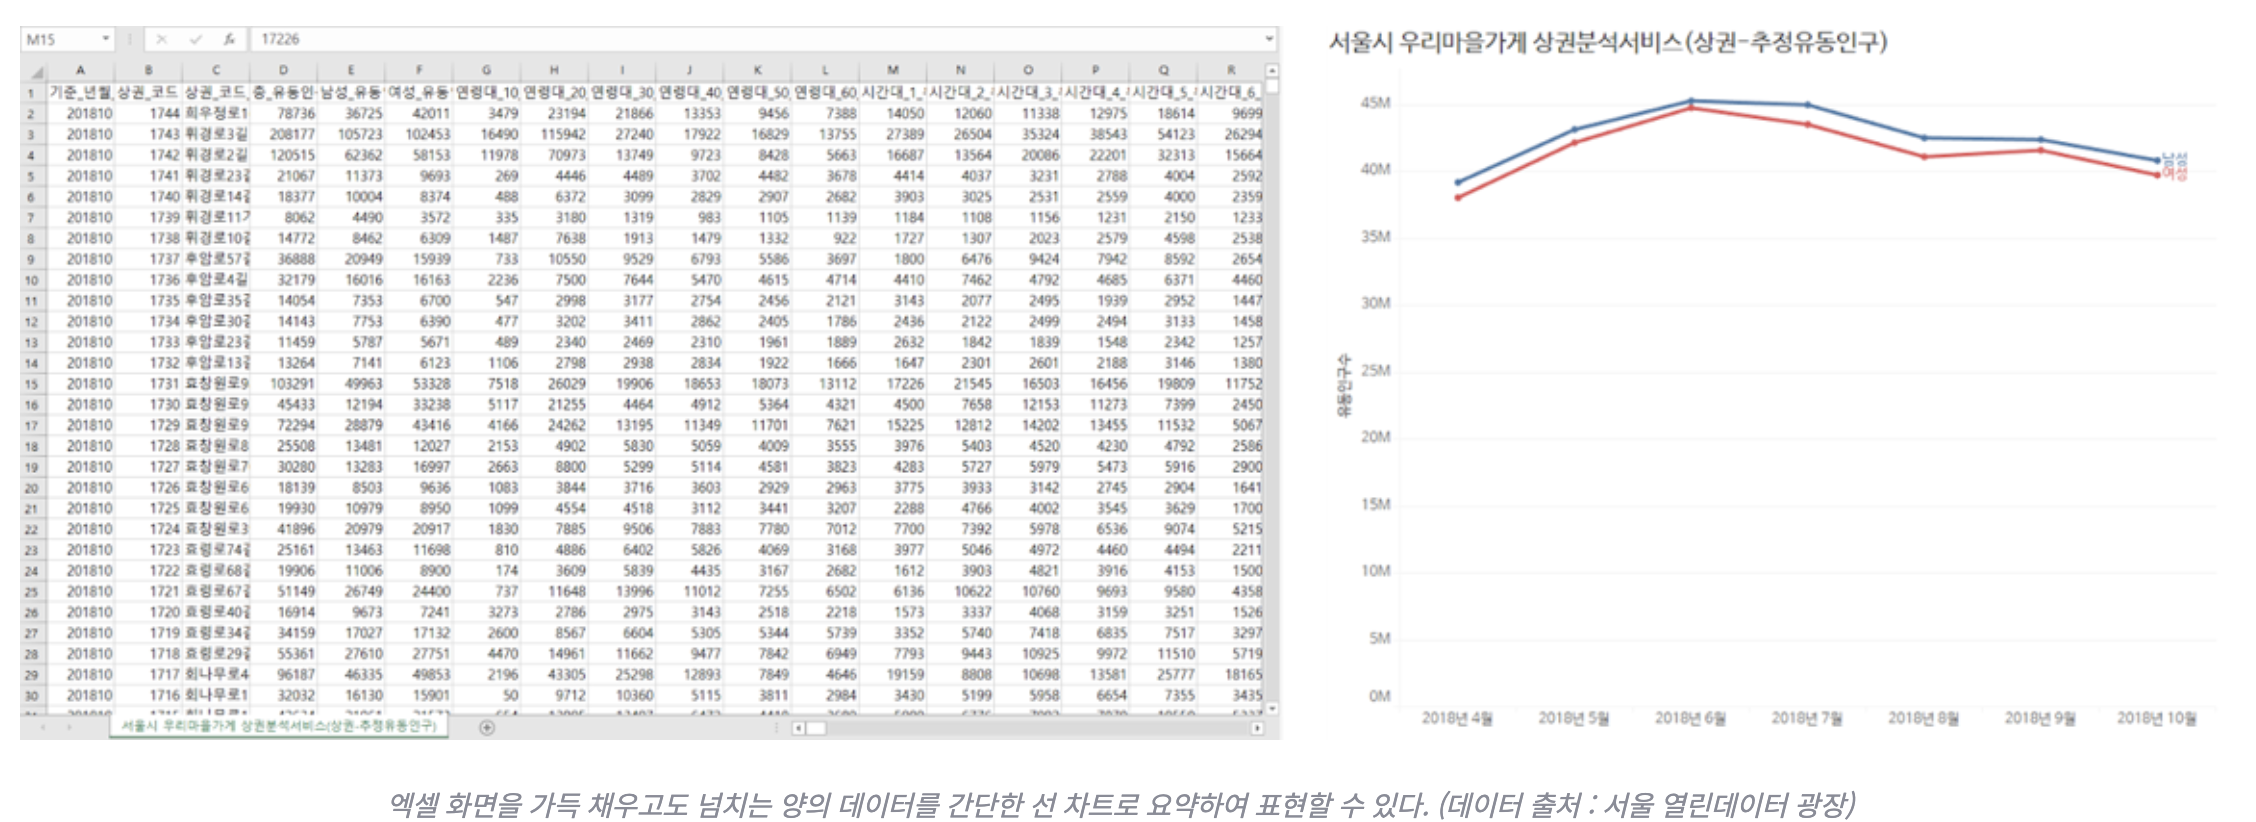Click cell containing 1744 in column B
This screenshot has height=822, width=2256.
[149, 114]
